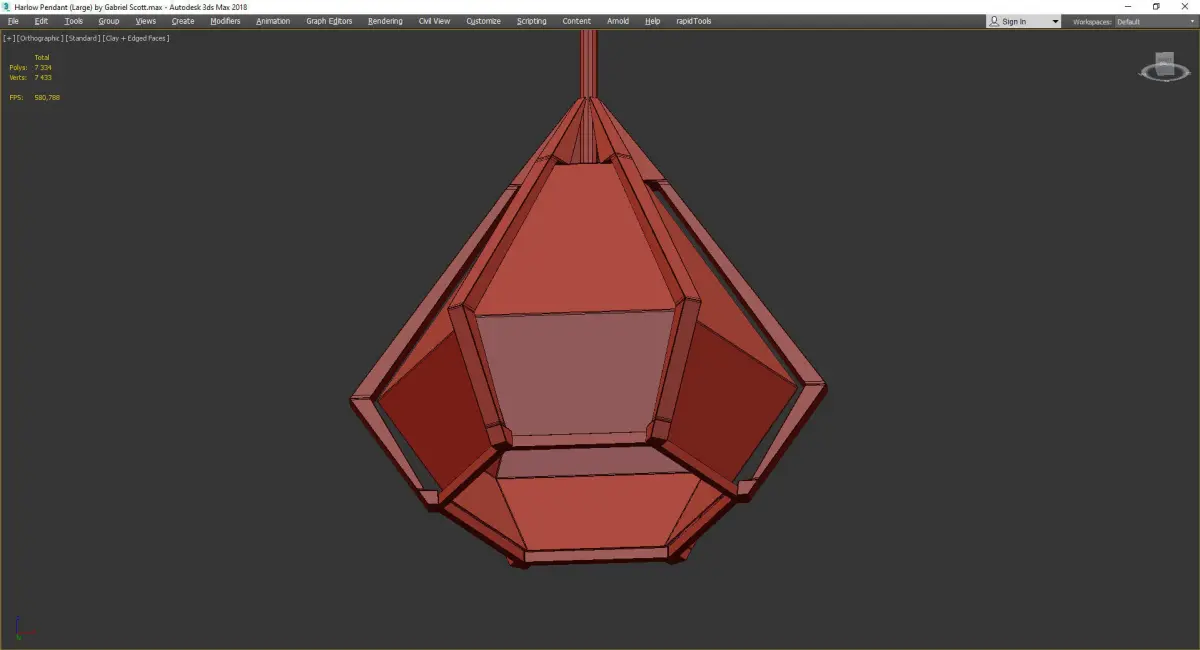Open the Help menu

click(x=652, y=21)
